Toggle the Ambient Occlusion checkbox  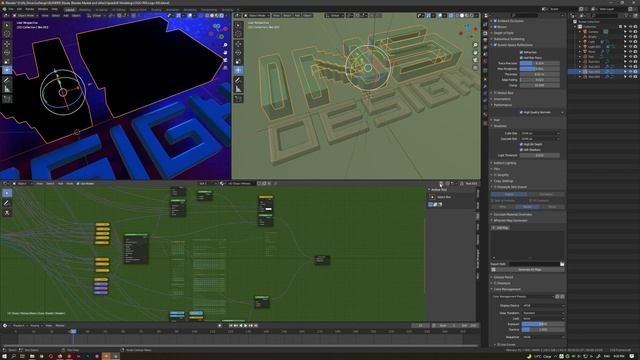(x=496, y=21)
